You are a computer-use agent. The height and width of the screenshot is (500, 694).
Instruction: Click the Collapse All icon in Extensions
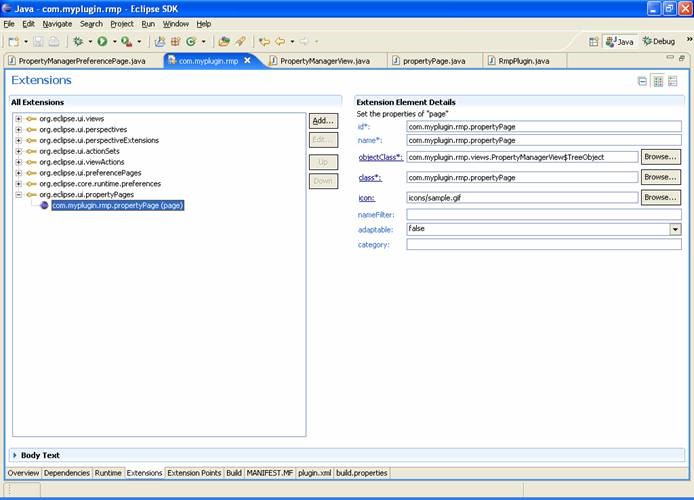642,81
